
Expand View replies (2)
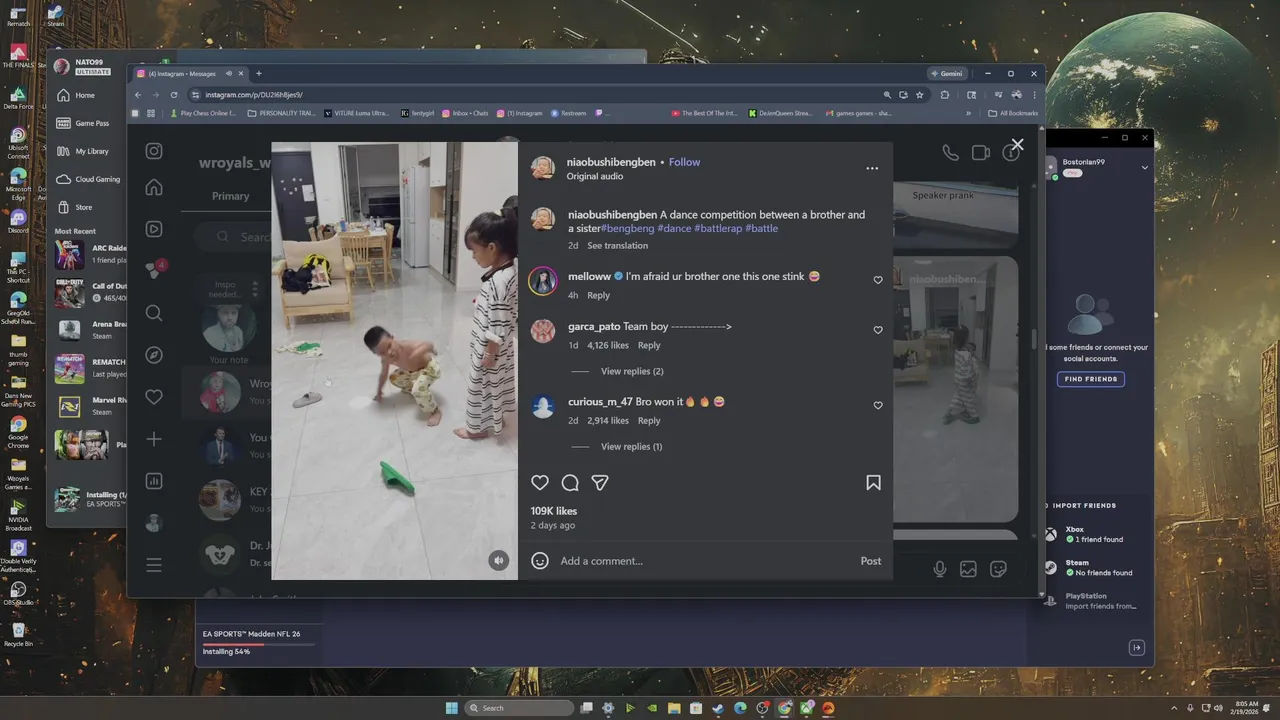coord(632,371)
